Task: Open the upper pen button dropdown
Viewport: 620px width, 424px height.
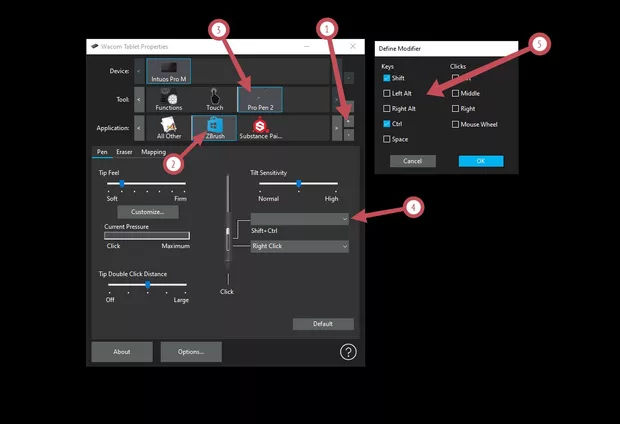Action: [x=300, y=219]
